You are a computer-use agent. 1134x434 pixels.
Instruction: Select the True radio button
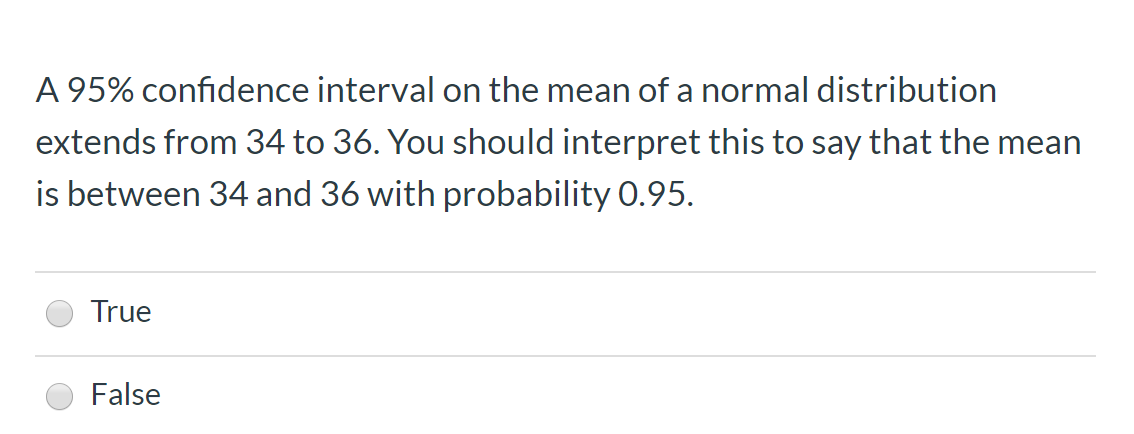(59, 314)
